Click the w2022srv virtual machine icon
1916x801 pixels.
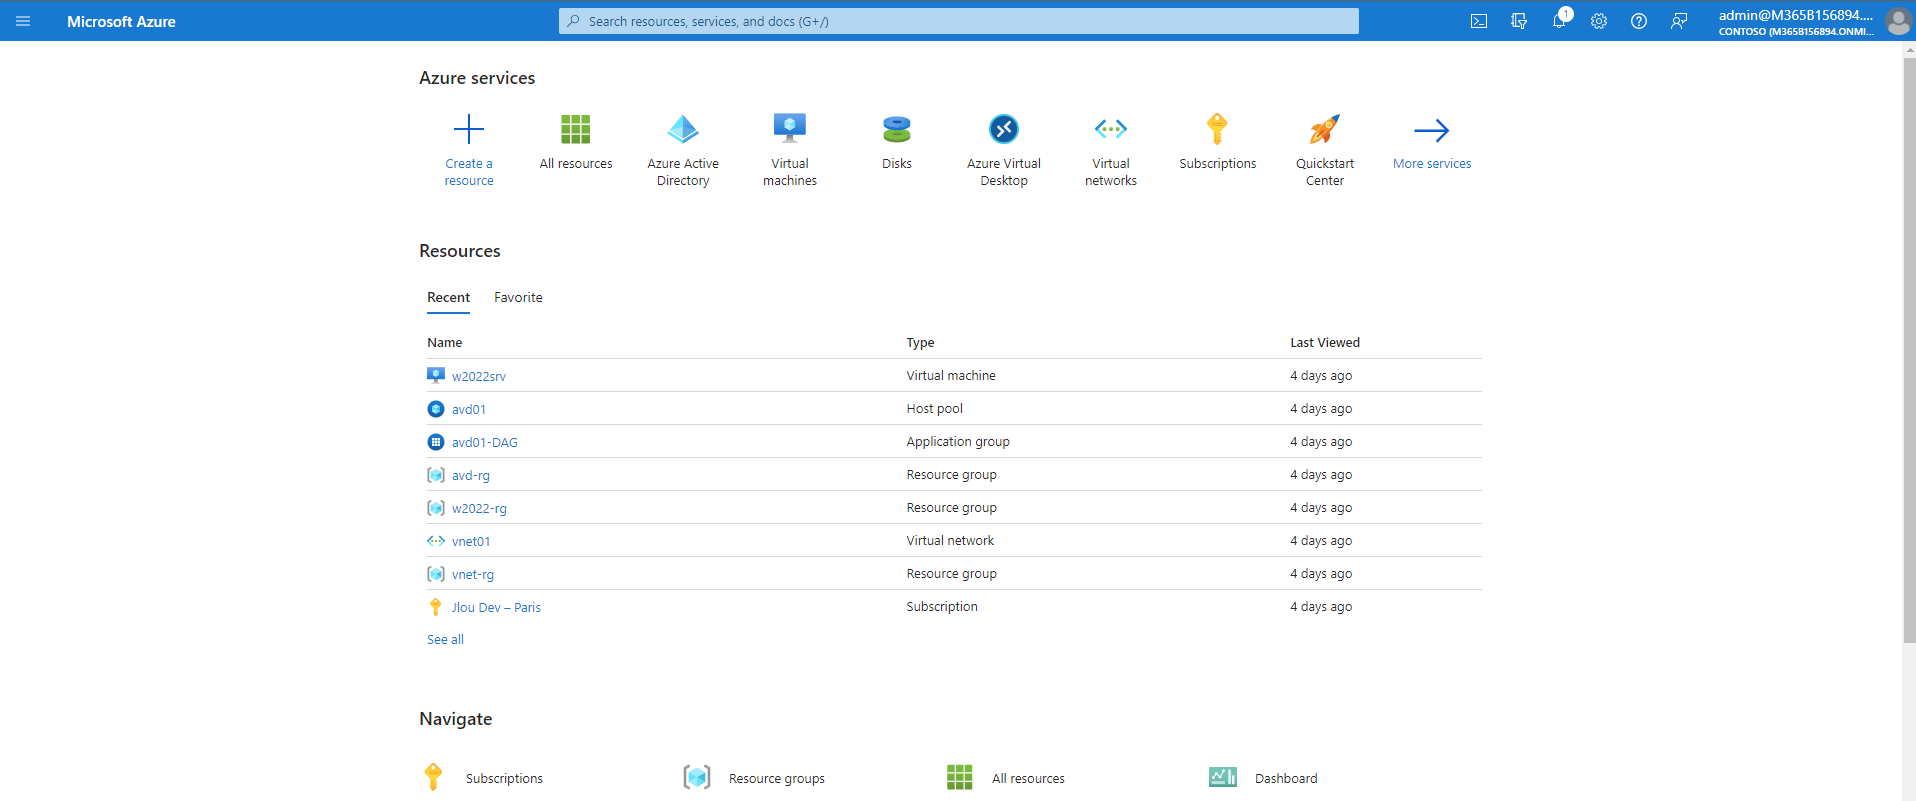[x=436, y=375]
